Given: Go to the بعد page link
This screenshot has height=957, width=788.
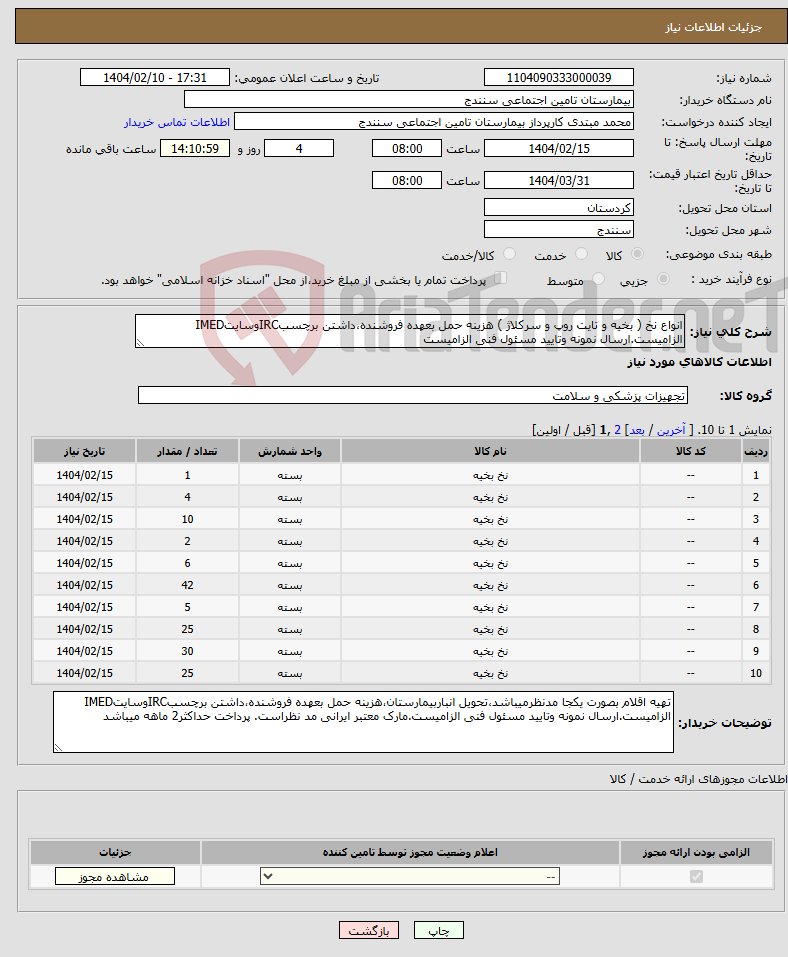Looking at the screenshot, I should [x=637, y=430].
